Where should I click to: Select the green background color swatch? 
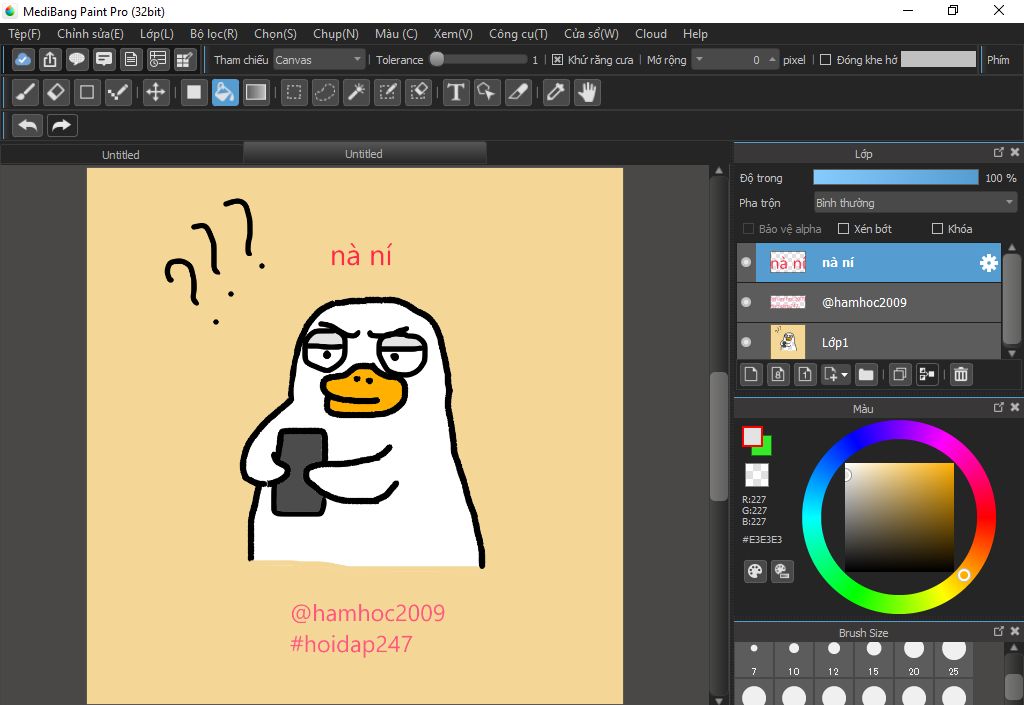point(765,448)
